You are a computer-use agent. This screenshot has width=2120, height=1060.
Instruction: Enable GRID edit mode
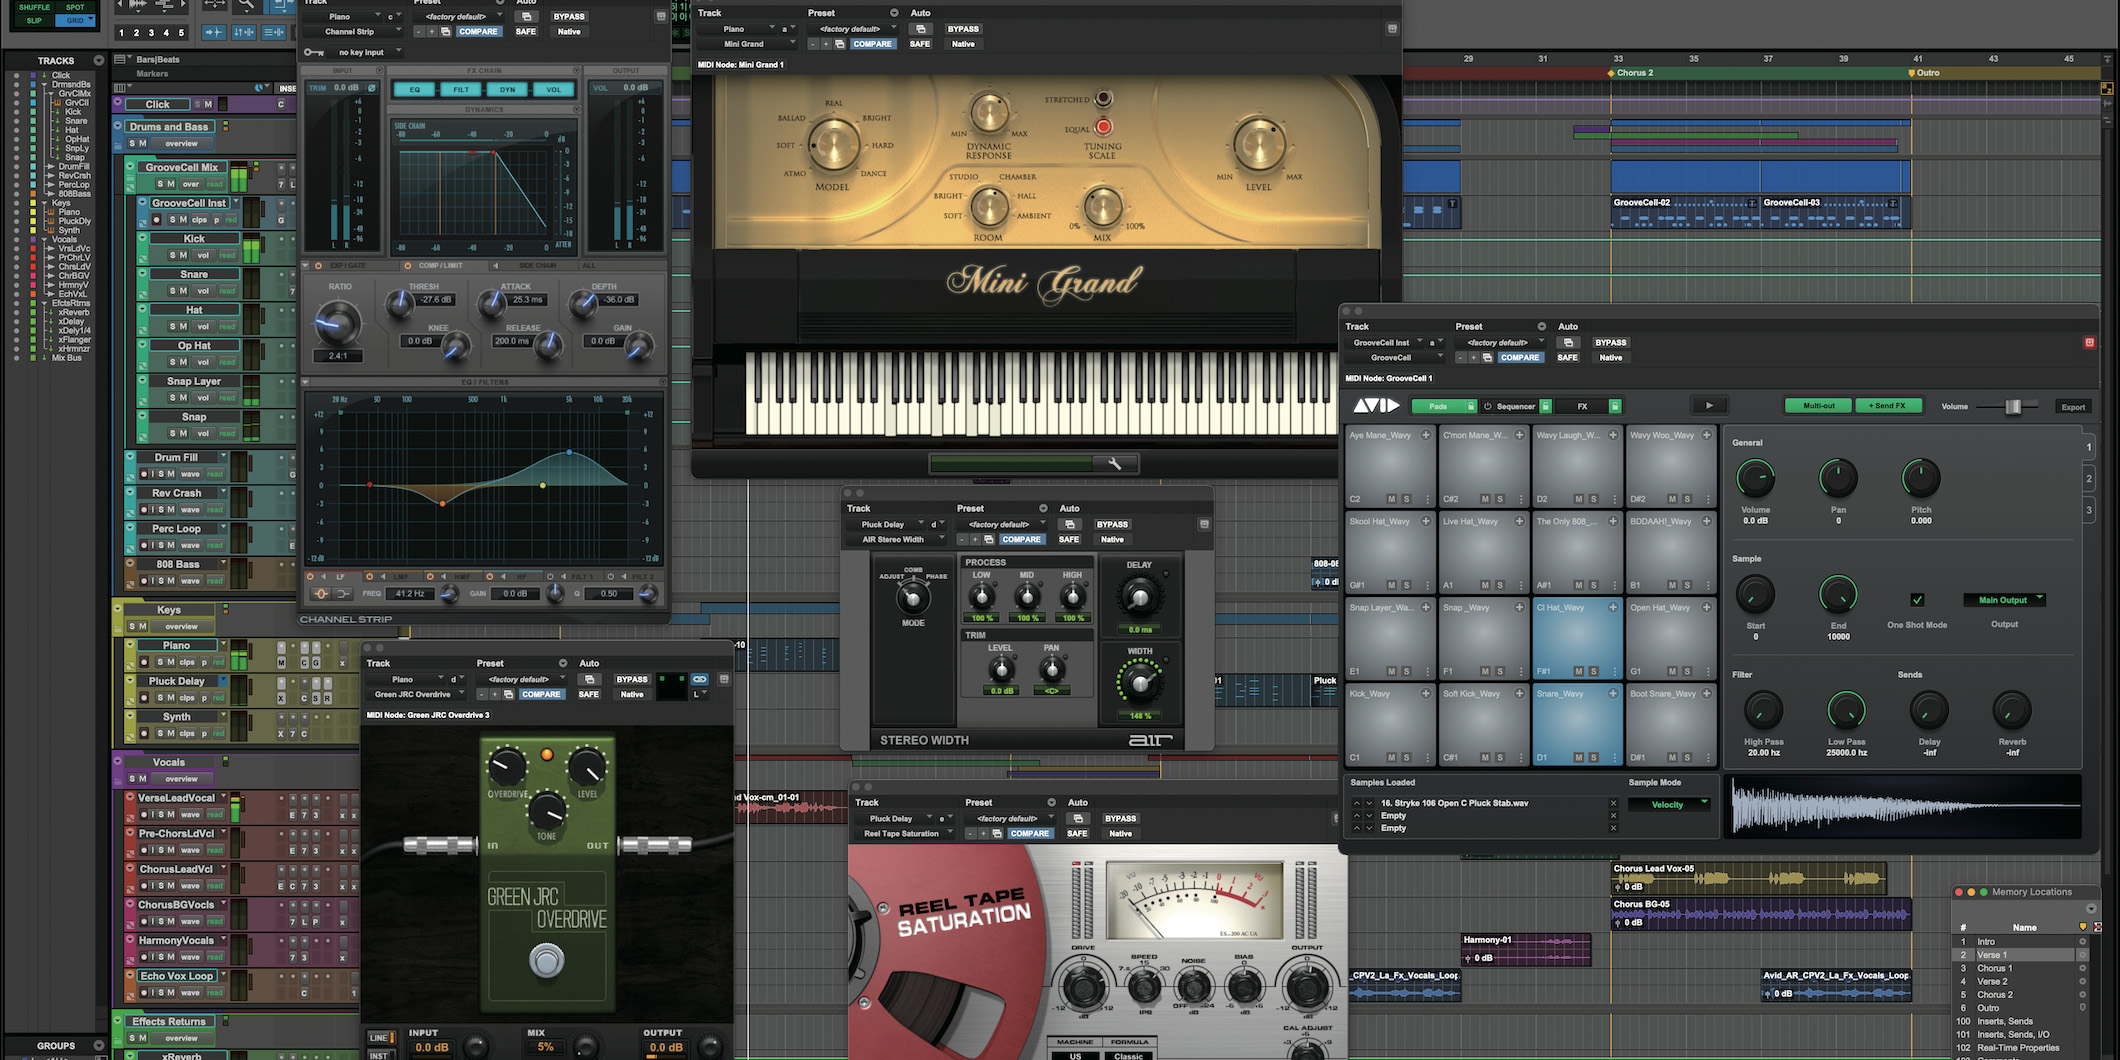(75, 20)
